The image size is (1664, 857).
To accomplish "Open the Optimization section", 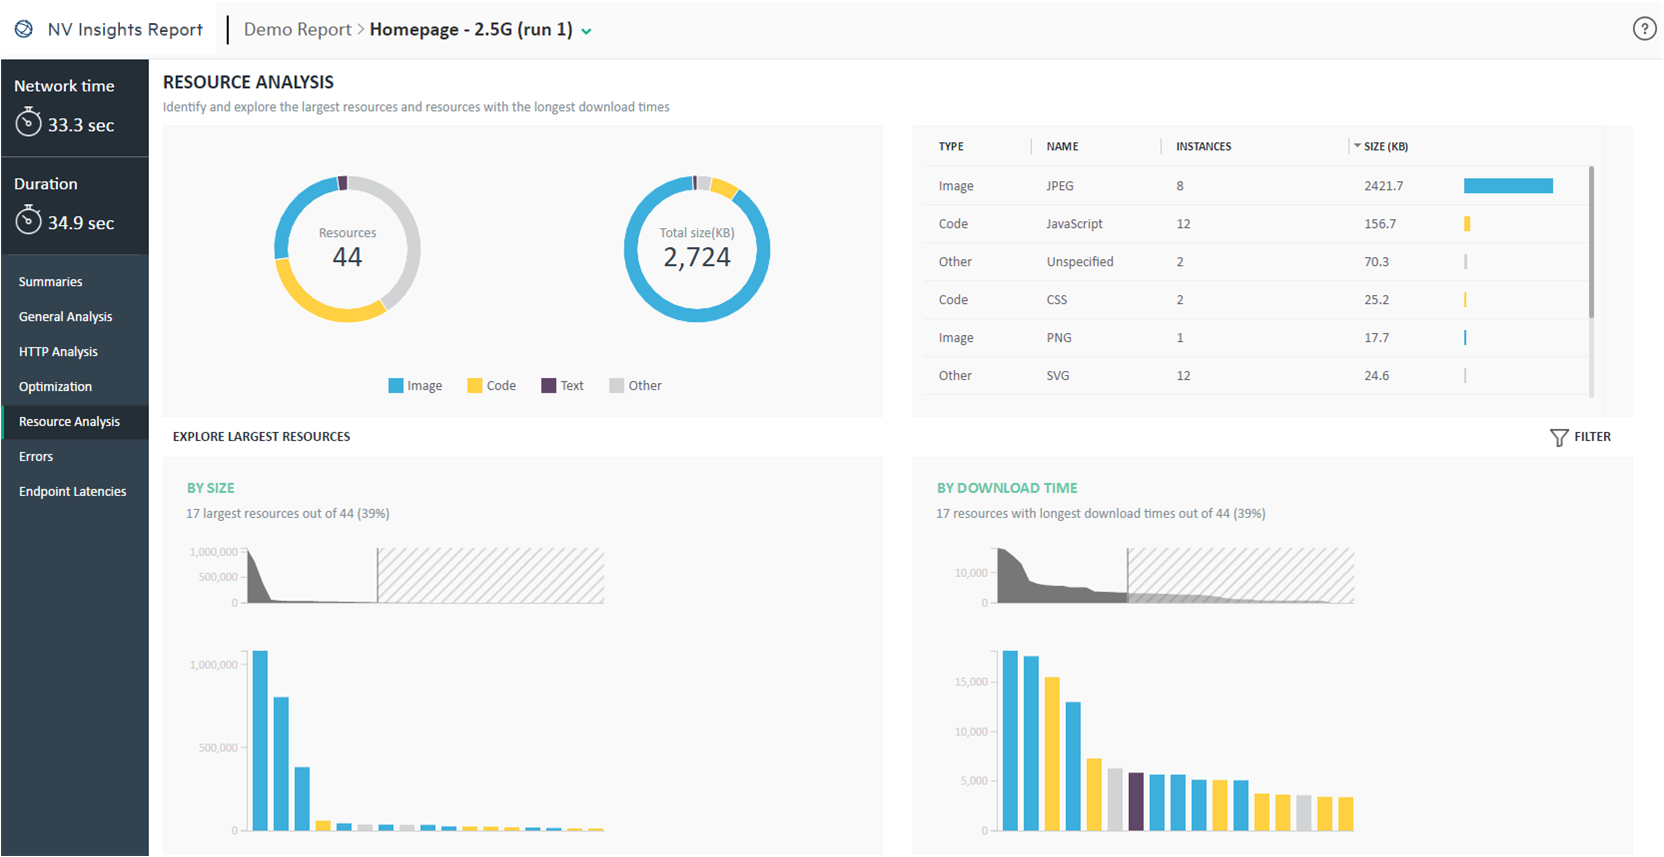I will pos(55,387).
